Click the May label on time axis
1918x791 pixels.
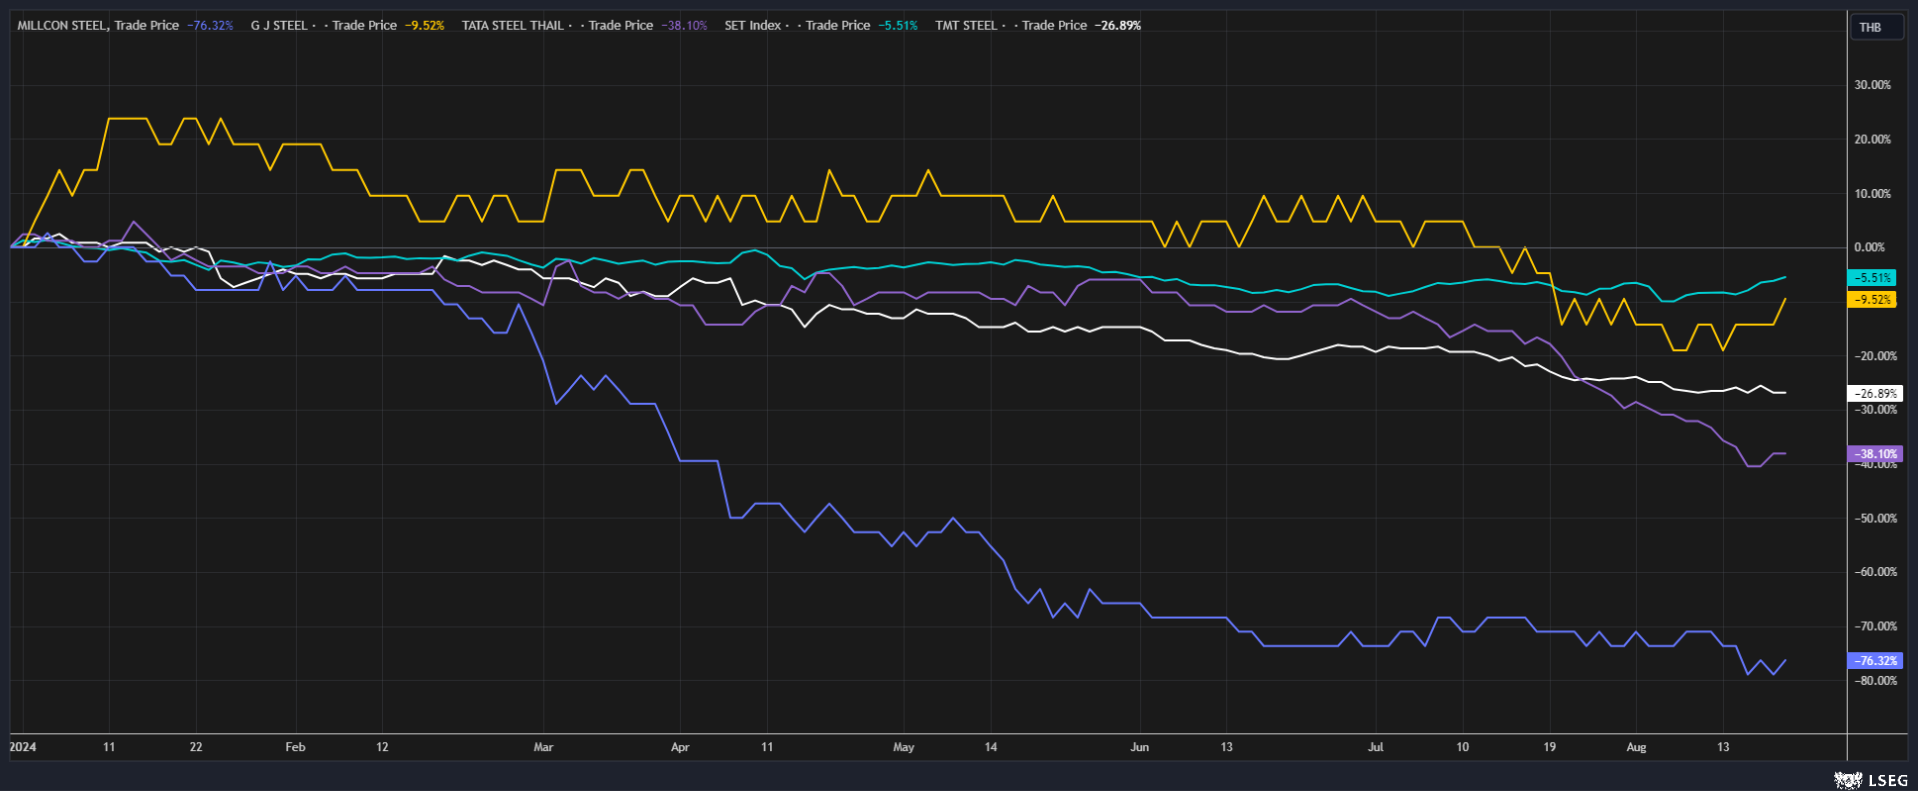click(x=903, y=748)
